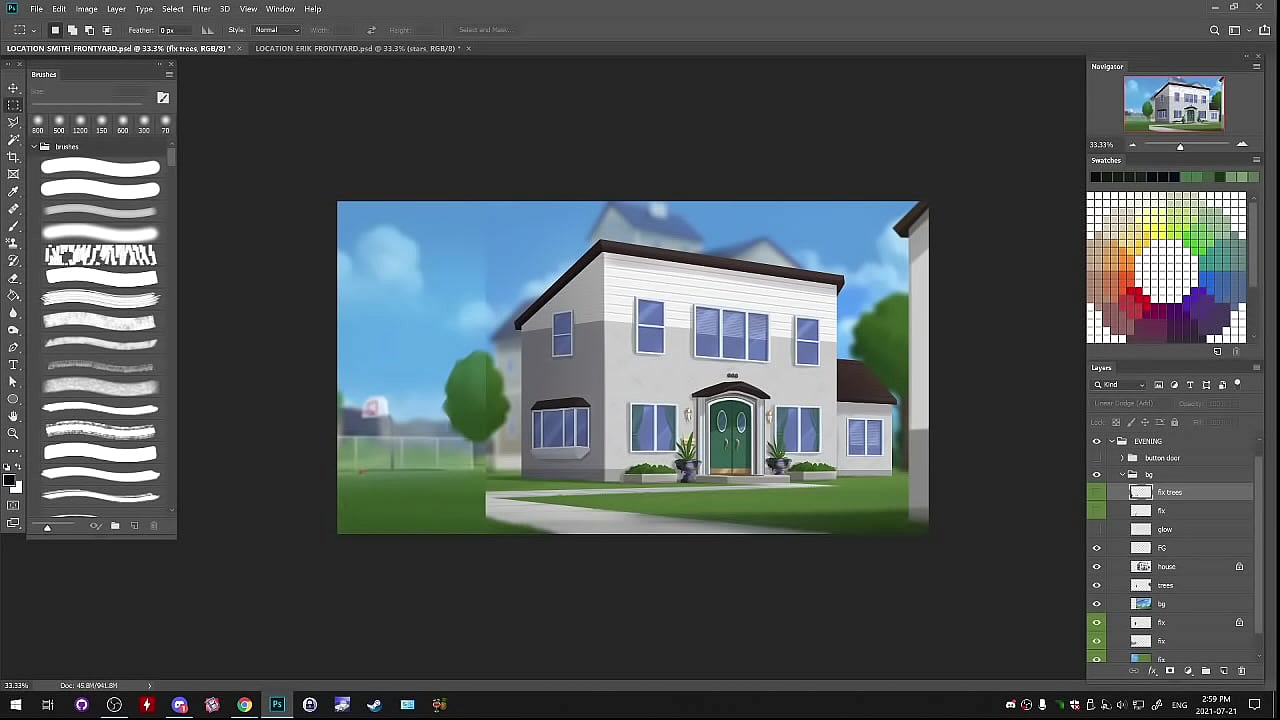Hide the trees layer
This screenshot has height=720, width=1280.
pyautogui.click(x=1096, y=585)
